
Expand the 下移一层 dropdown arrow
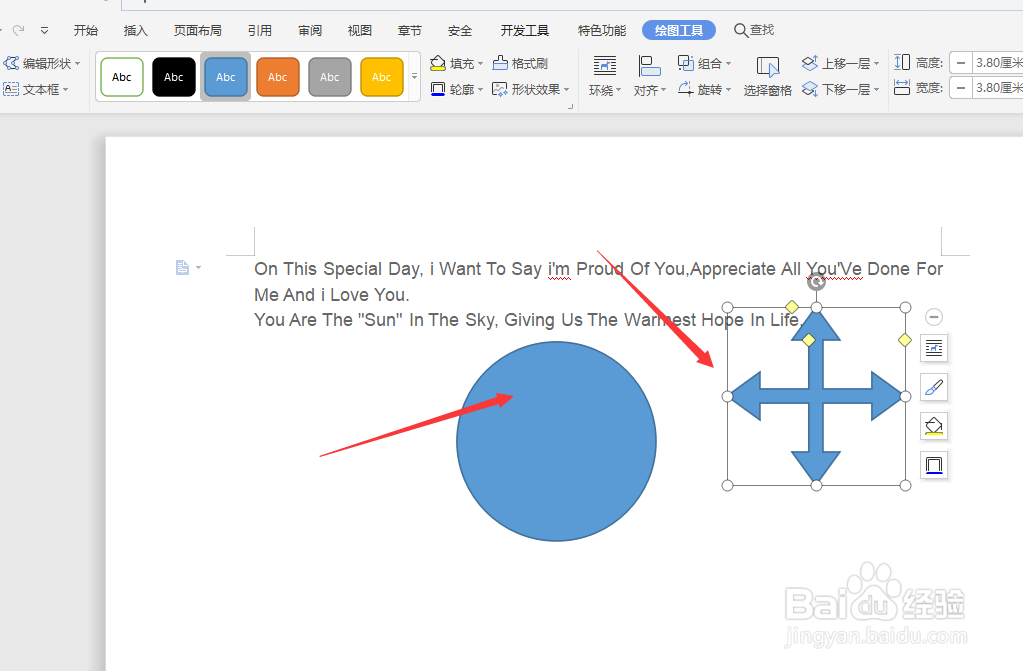[x=876, y=89]
